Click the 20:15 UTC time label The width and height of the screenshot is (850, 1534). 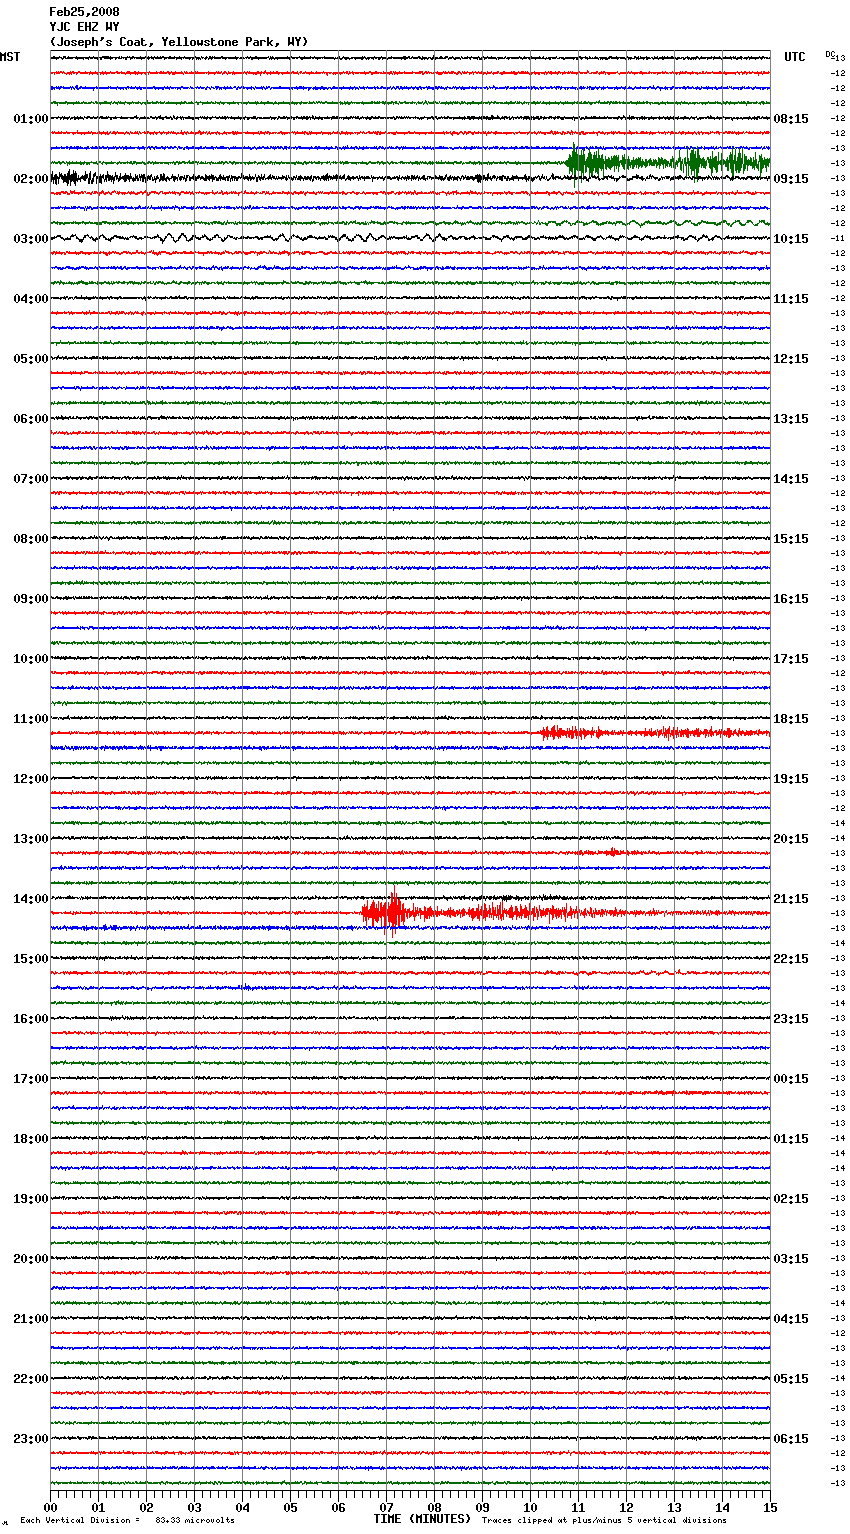[x=791, y=839]
